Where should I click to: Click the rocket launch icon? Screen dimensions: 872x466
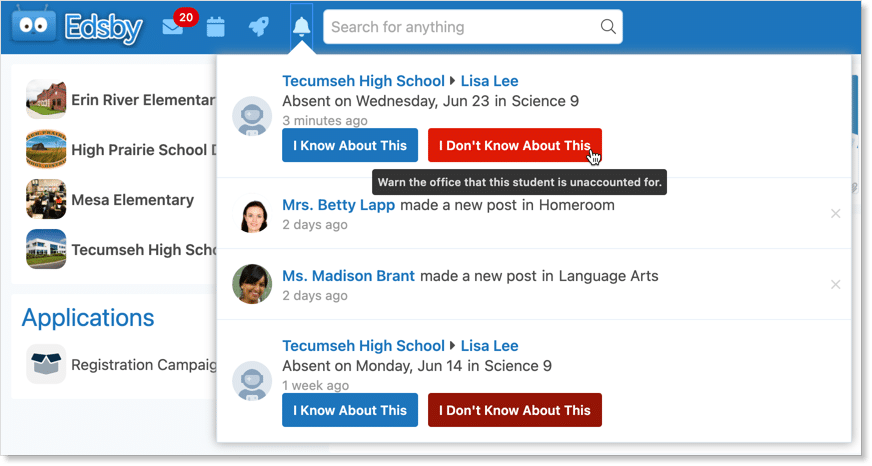[258, 27]
